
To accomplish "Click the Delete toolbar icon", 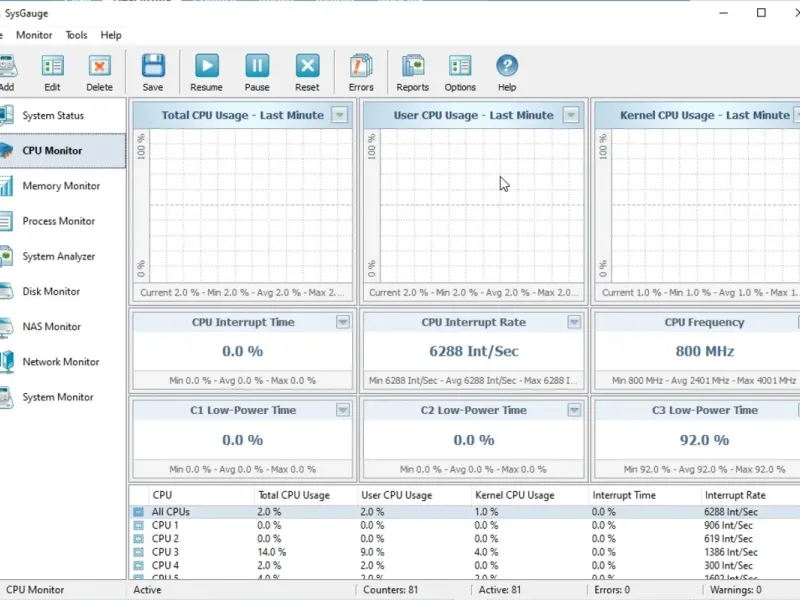I will [99, 66].
